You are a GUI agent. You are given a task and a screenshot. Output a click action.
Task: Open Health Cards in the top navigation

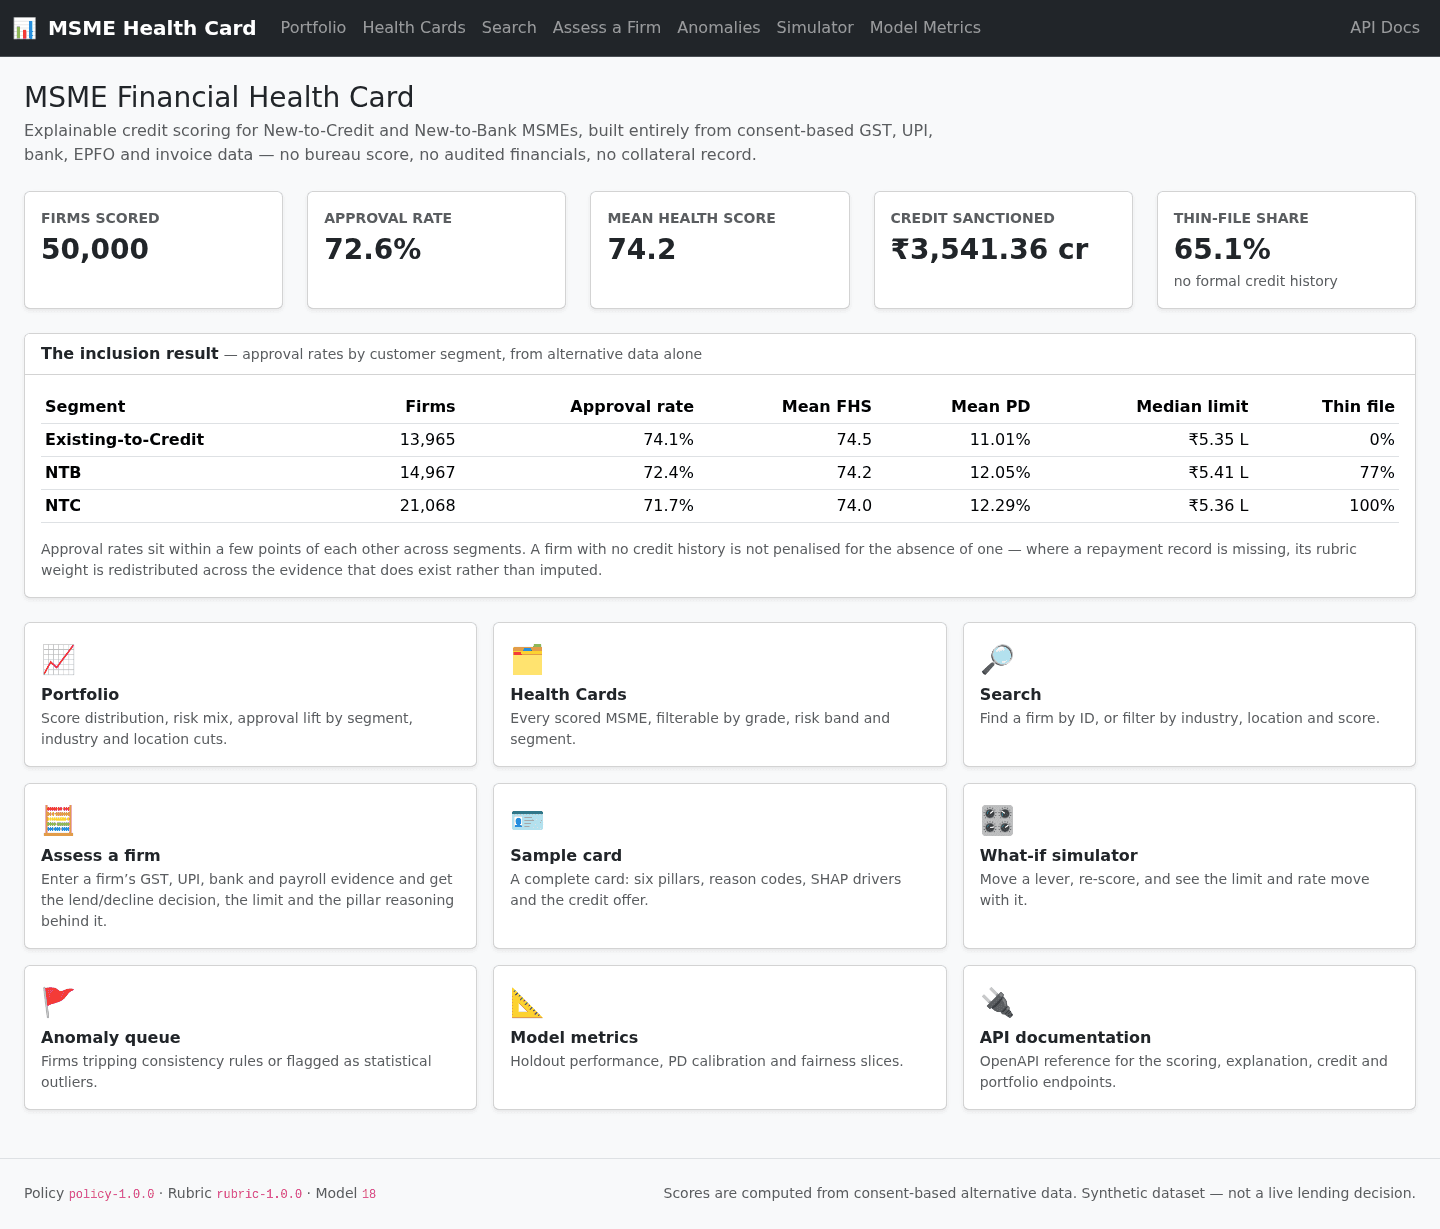[414, 28]
